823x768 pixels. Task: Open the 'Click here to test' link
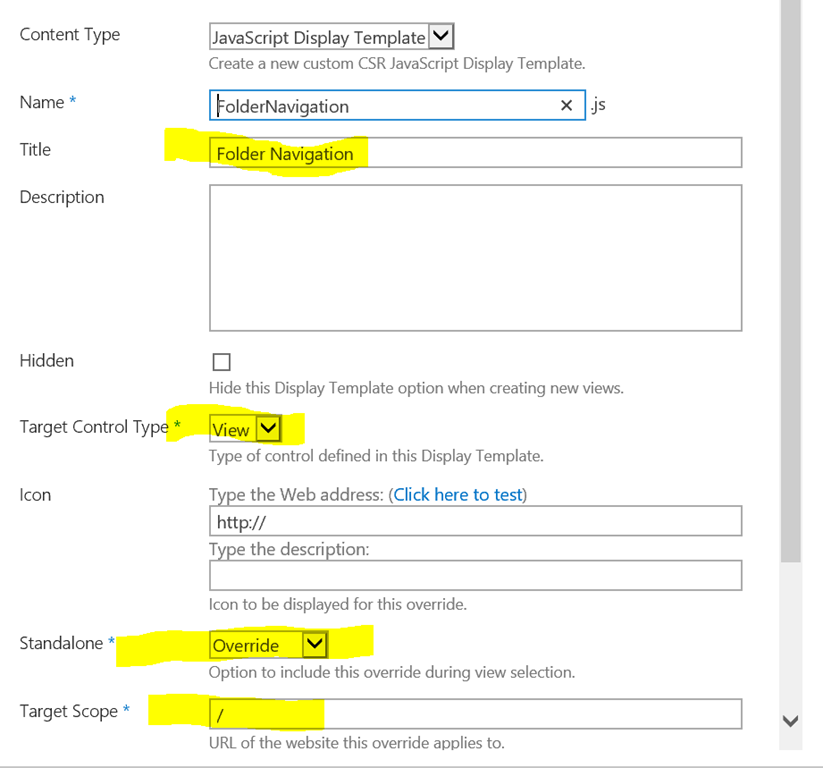coord(459,495)
